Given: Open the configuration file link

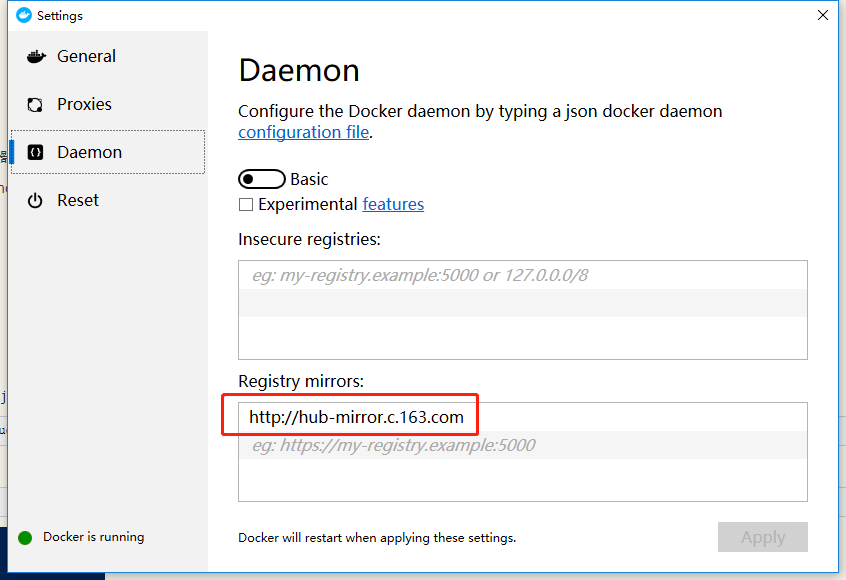Looking at the screenshot, I should point(303,132).
